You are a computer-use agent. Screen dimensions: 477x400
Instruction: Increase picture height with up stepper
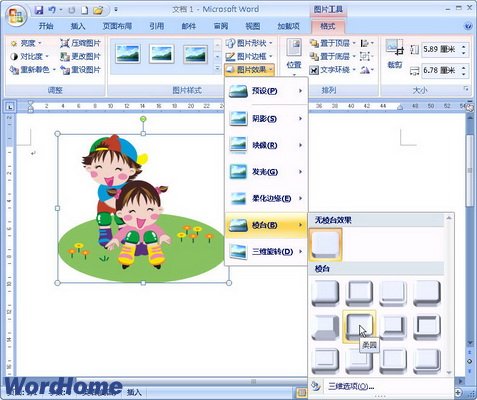pos(464,46)
